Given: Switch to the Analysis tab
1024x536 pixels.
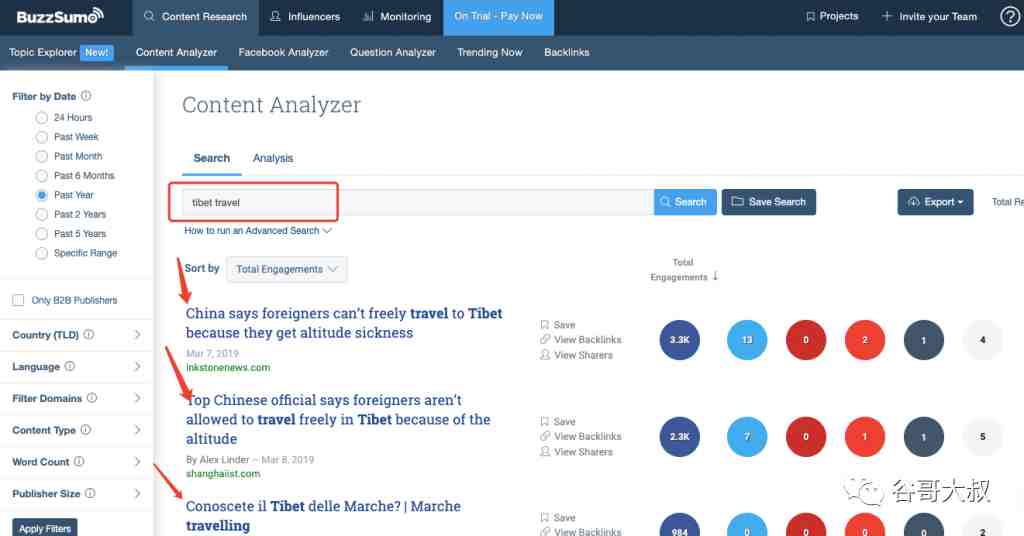Looking at the screenshot, I should tap(273, 158).
